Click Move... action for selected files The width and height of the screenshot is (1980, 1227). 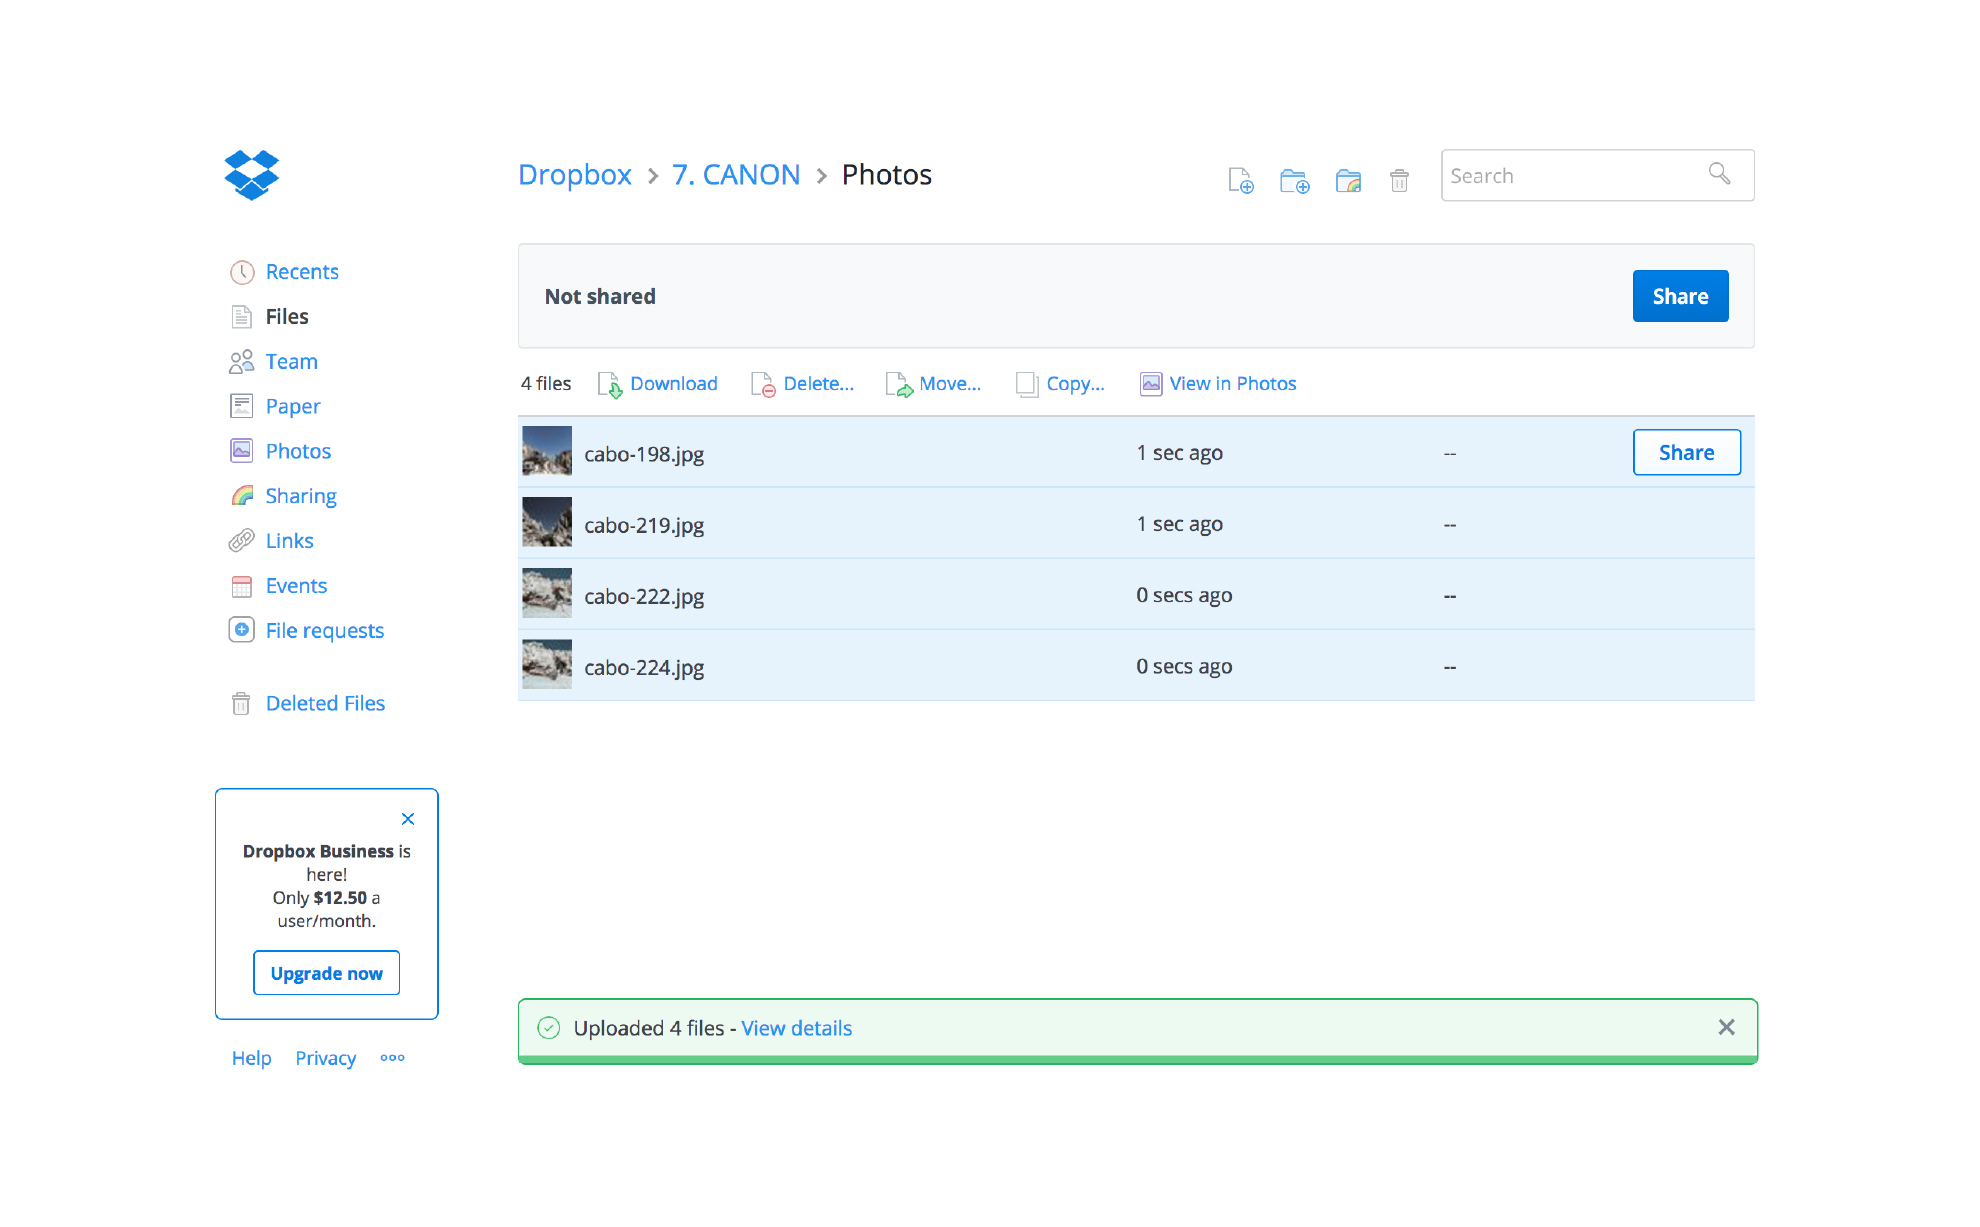[x=948, y=384]
